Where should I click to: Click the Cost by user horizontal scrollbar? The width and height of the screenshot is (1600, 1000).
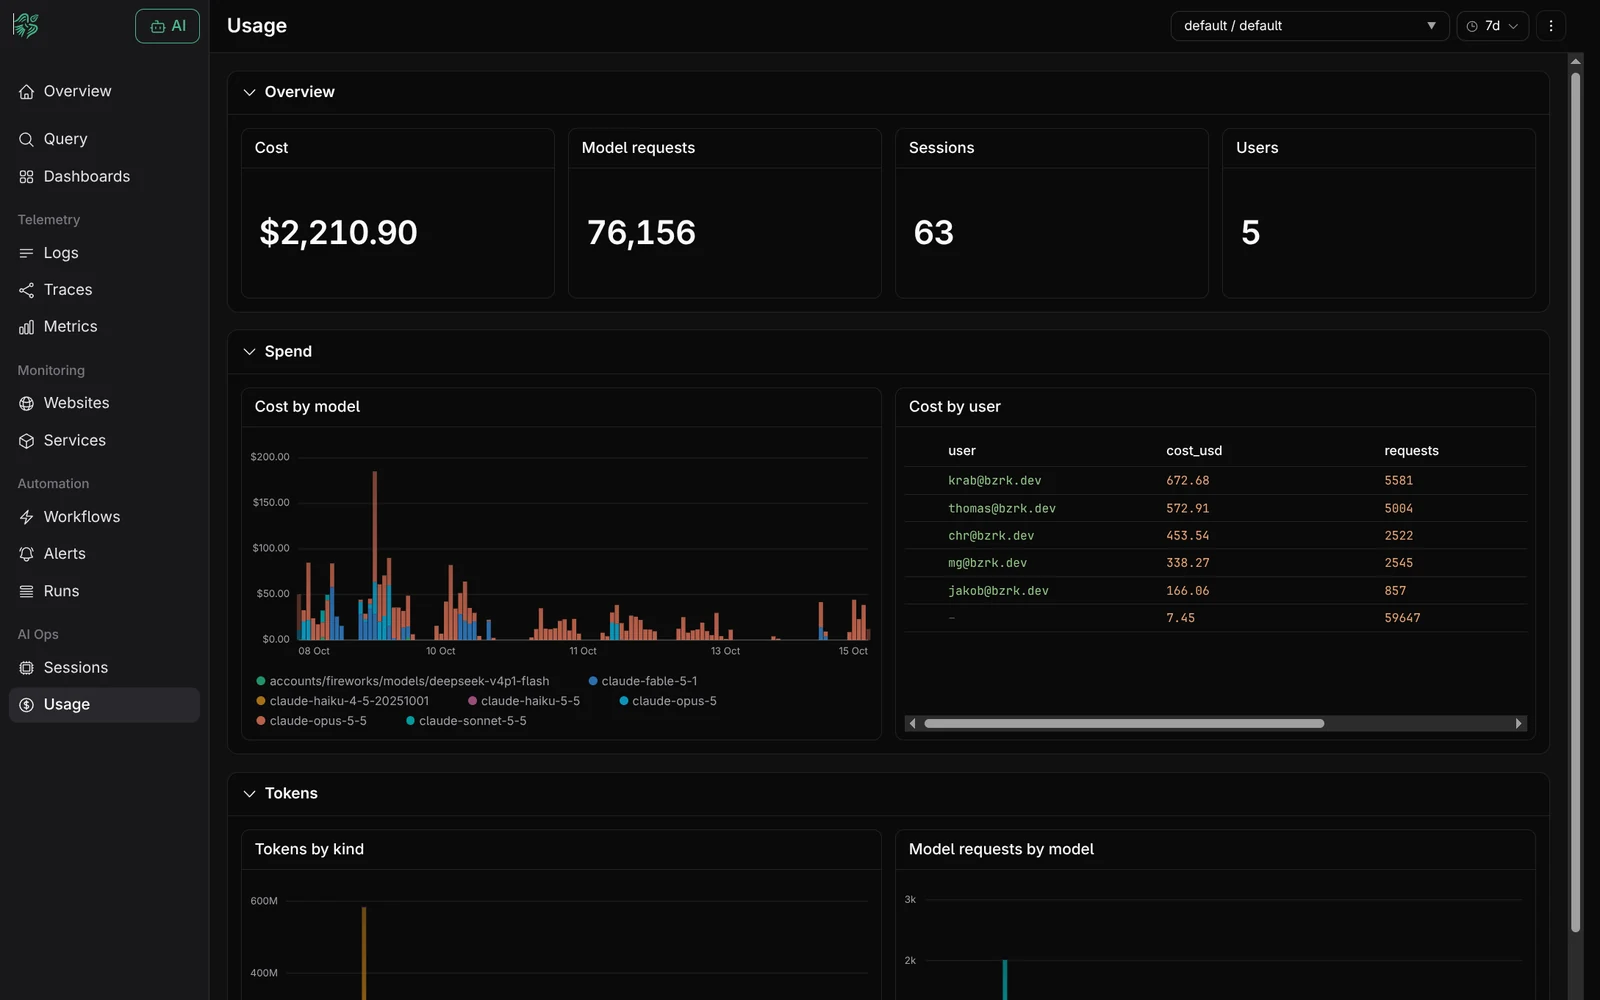point(1124,723)
